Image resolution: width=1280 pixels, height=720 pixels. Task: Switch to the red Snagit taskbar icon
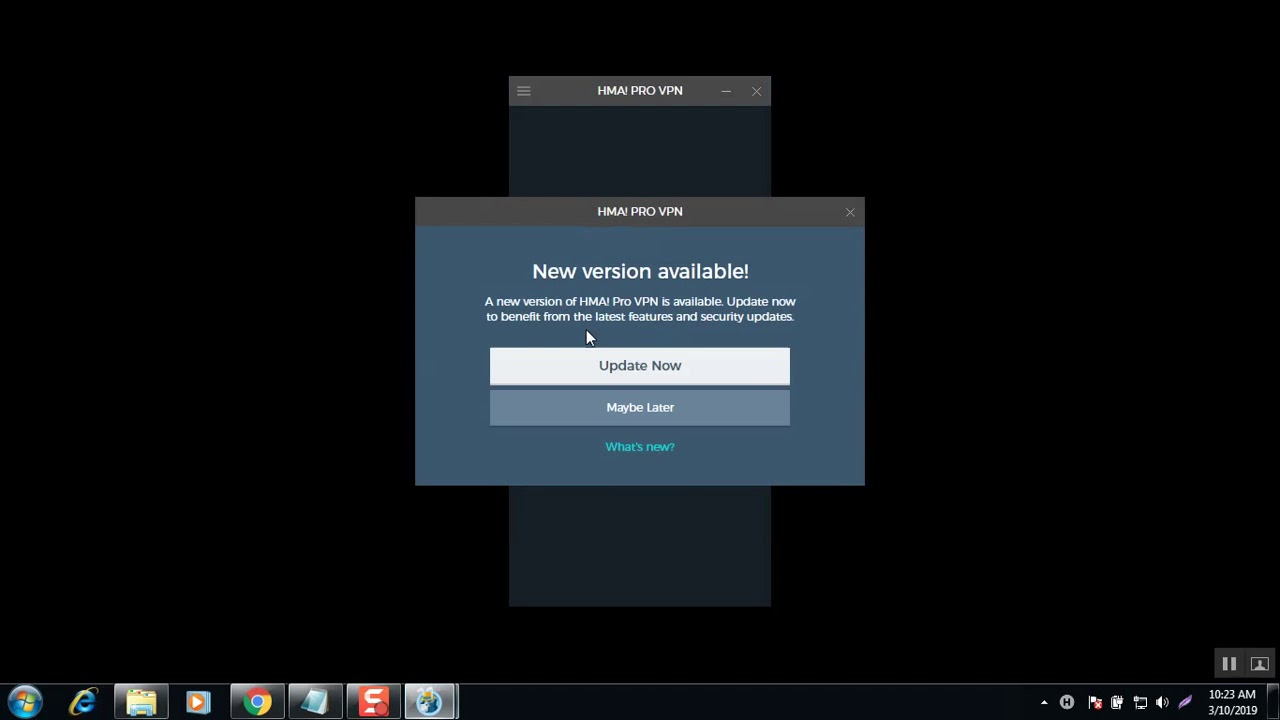click(x=373, y=702)
